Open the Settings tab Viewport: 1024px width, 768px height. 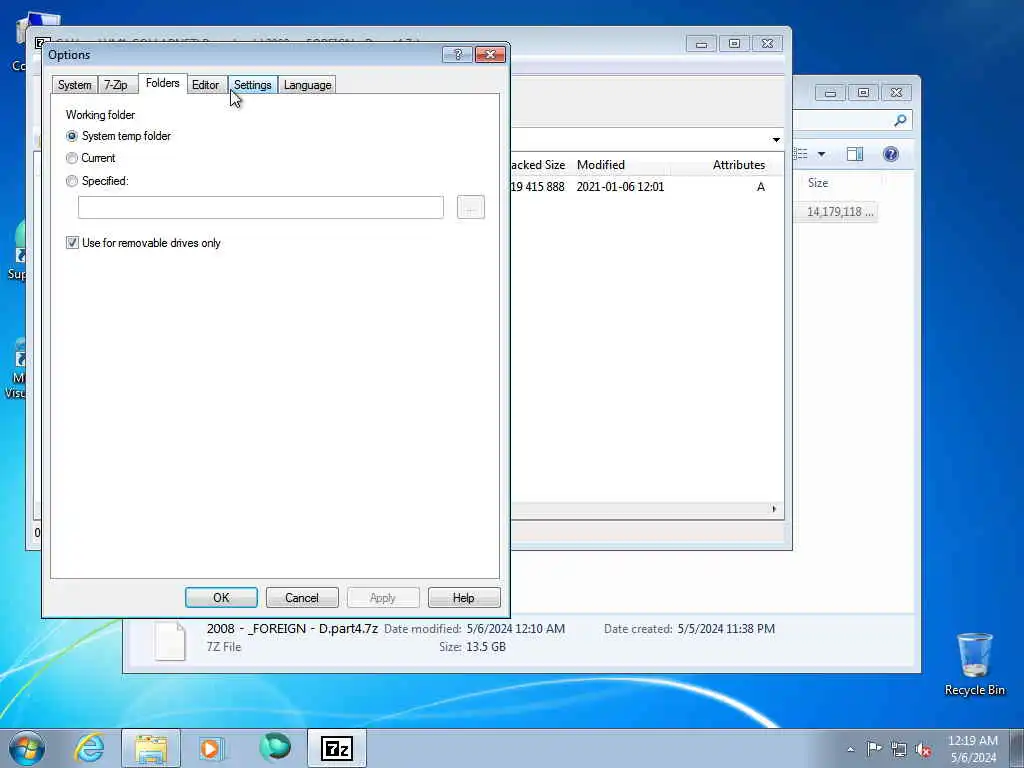click(252, 85)
